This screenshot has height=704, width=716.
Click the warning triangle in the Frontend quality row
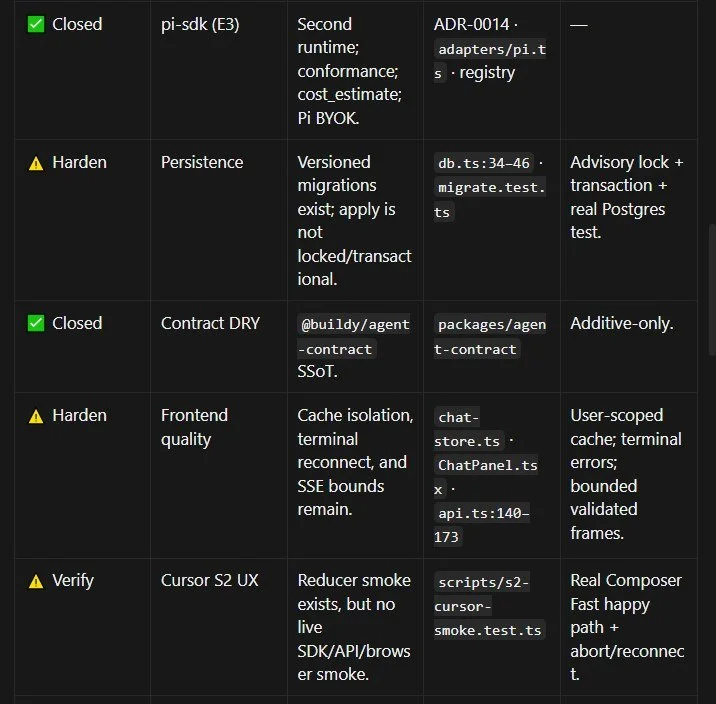[36, 416]
